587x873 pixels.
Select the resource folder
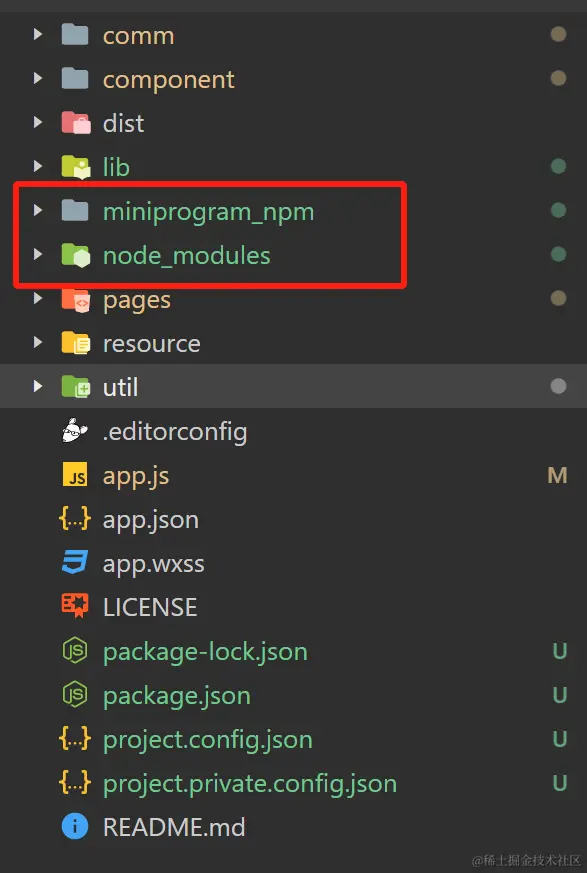pos(294,343)
